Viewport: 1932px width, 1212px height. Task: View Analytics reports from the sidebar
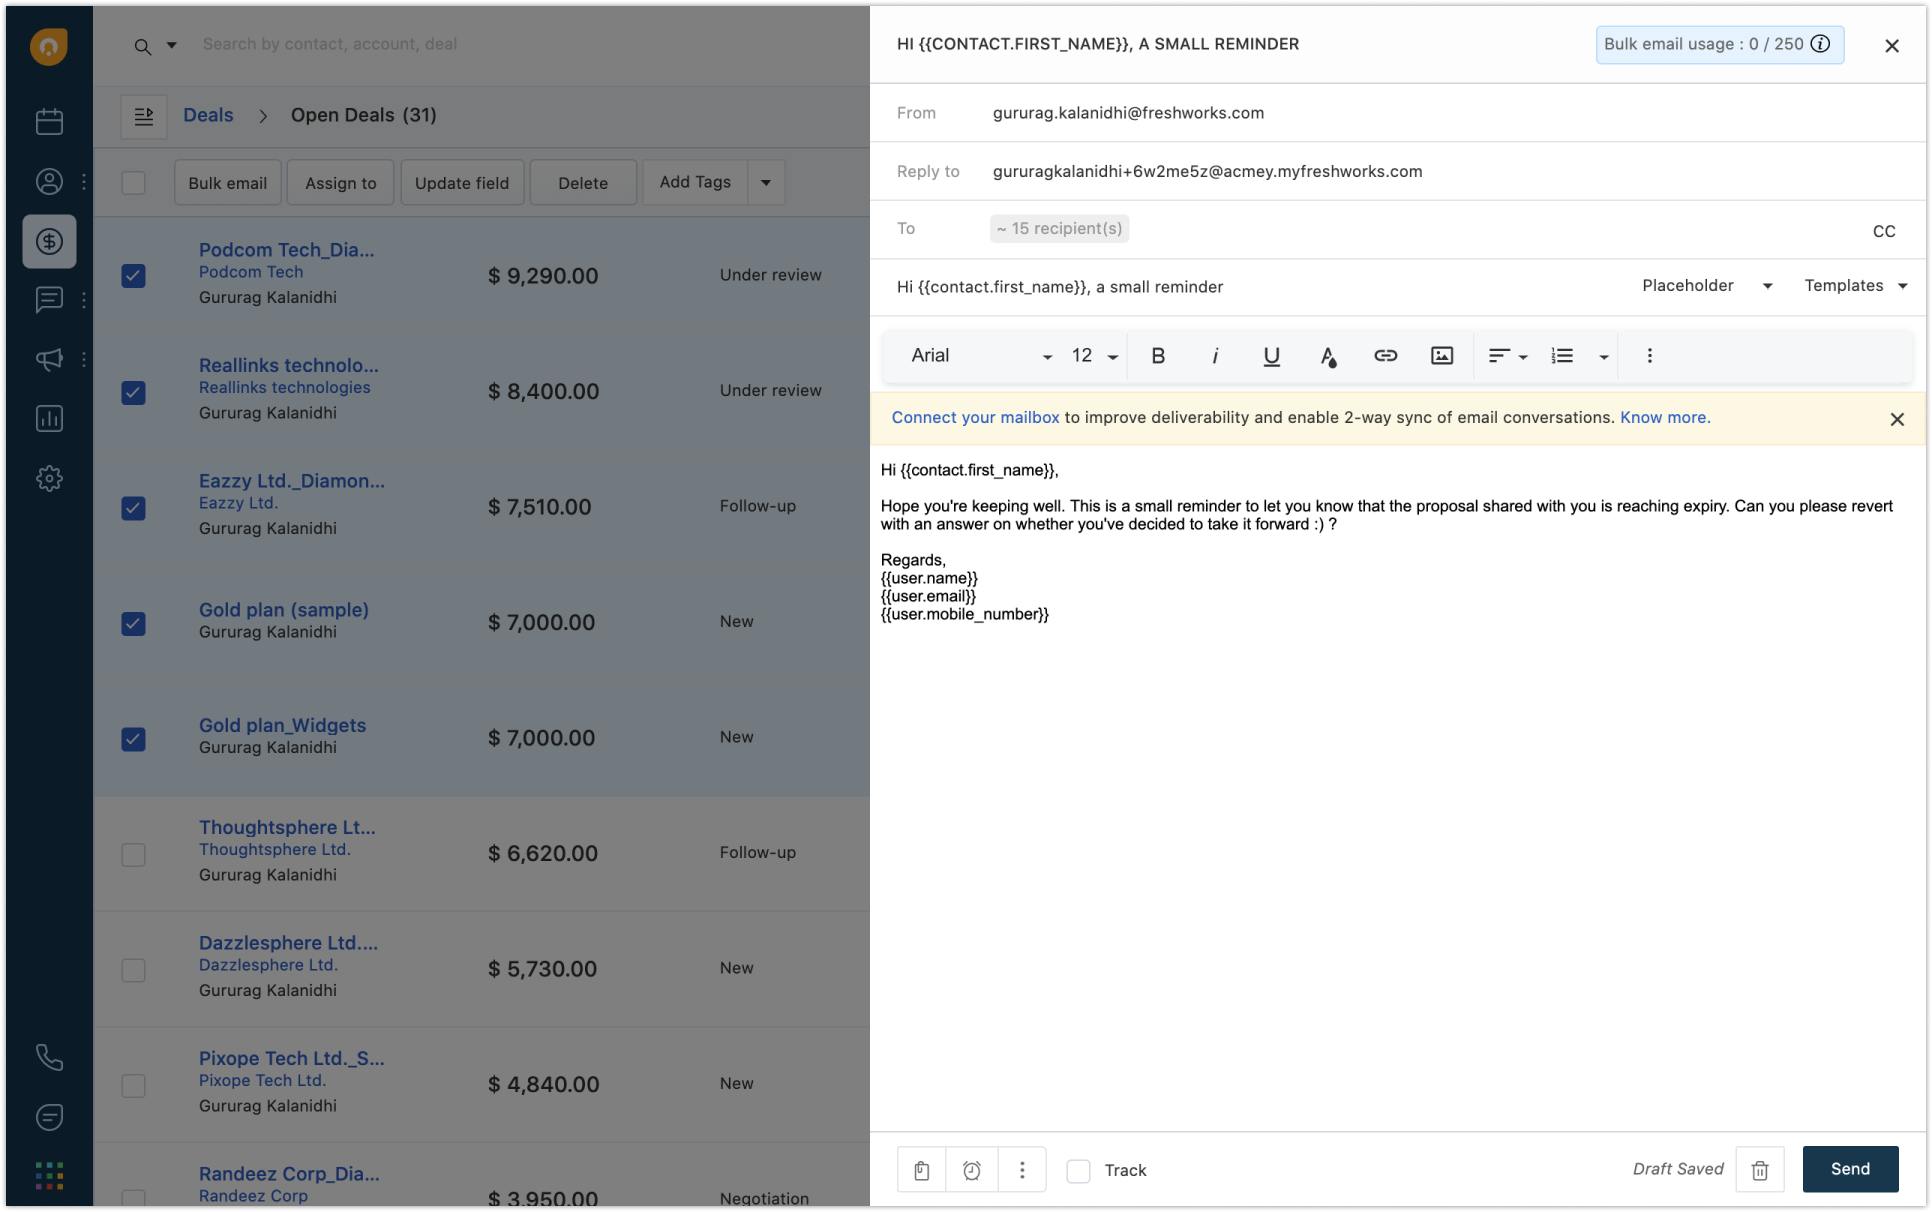(x=49, y=418)
